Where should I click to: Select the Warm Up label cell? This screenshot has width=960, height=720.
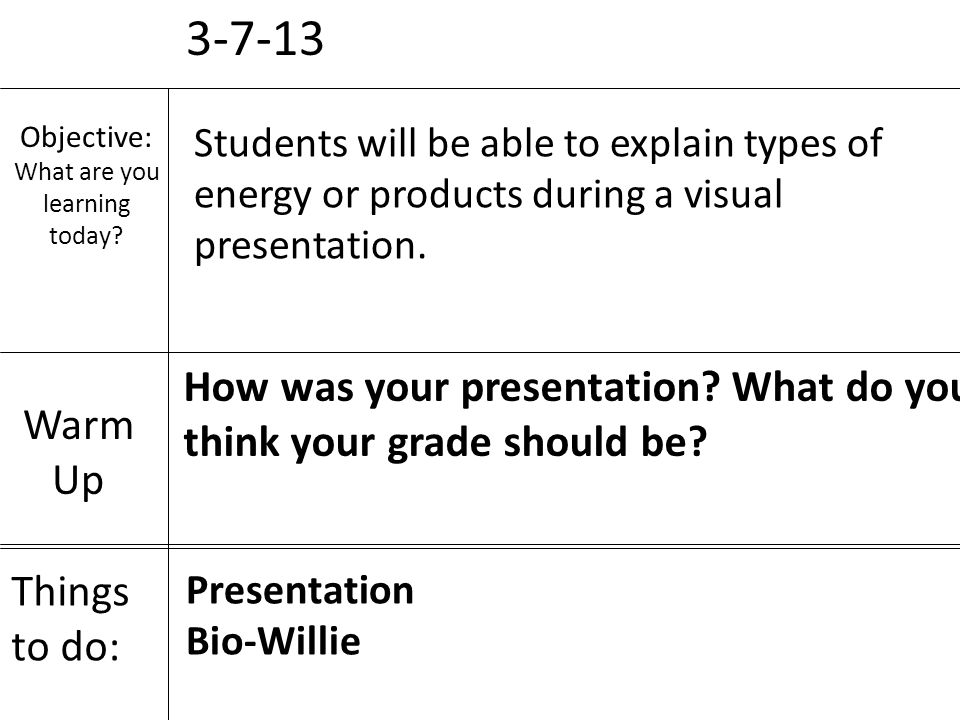(x=84, y=449)
